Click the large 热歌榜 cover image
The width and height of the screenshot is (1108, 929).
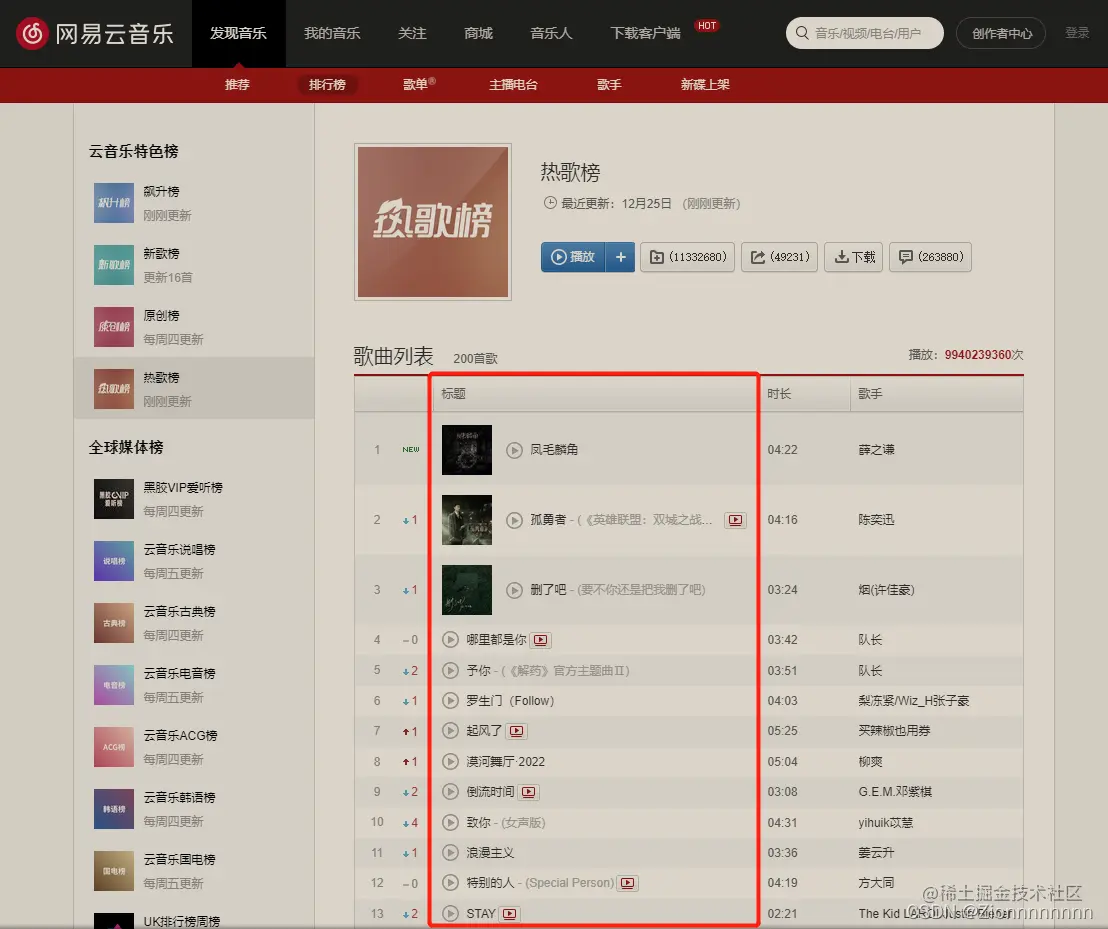point(433,222)
